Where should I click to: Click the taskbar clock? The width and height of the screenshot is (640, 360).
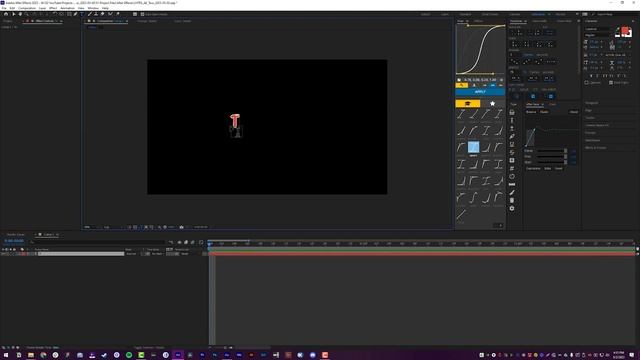coord(618,355)
